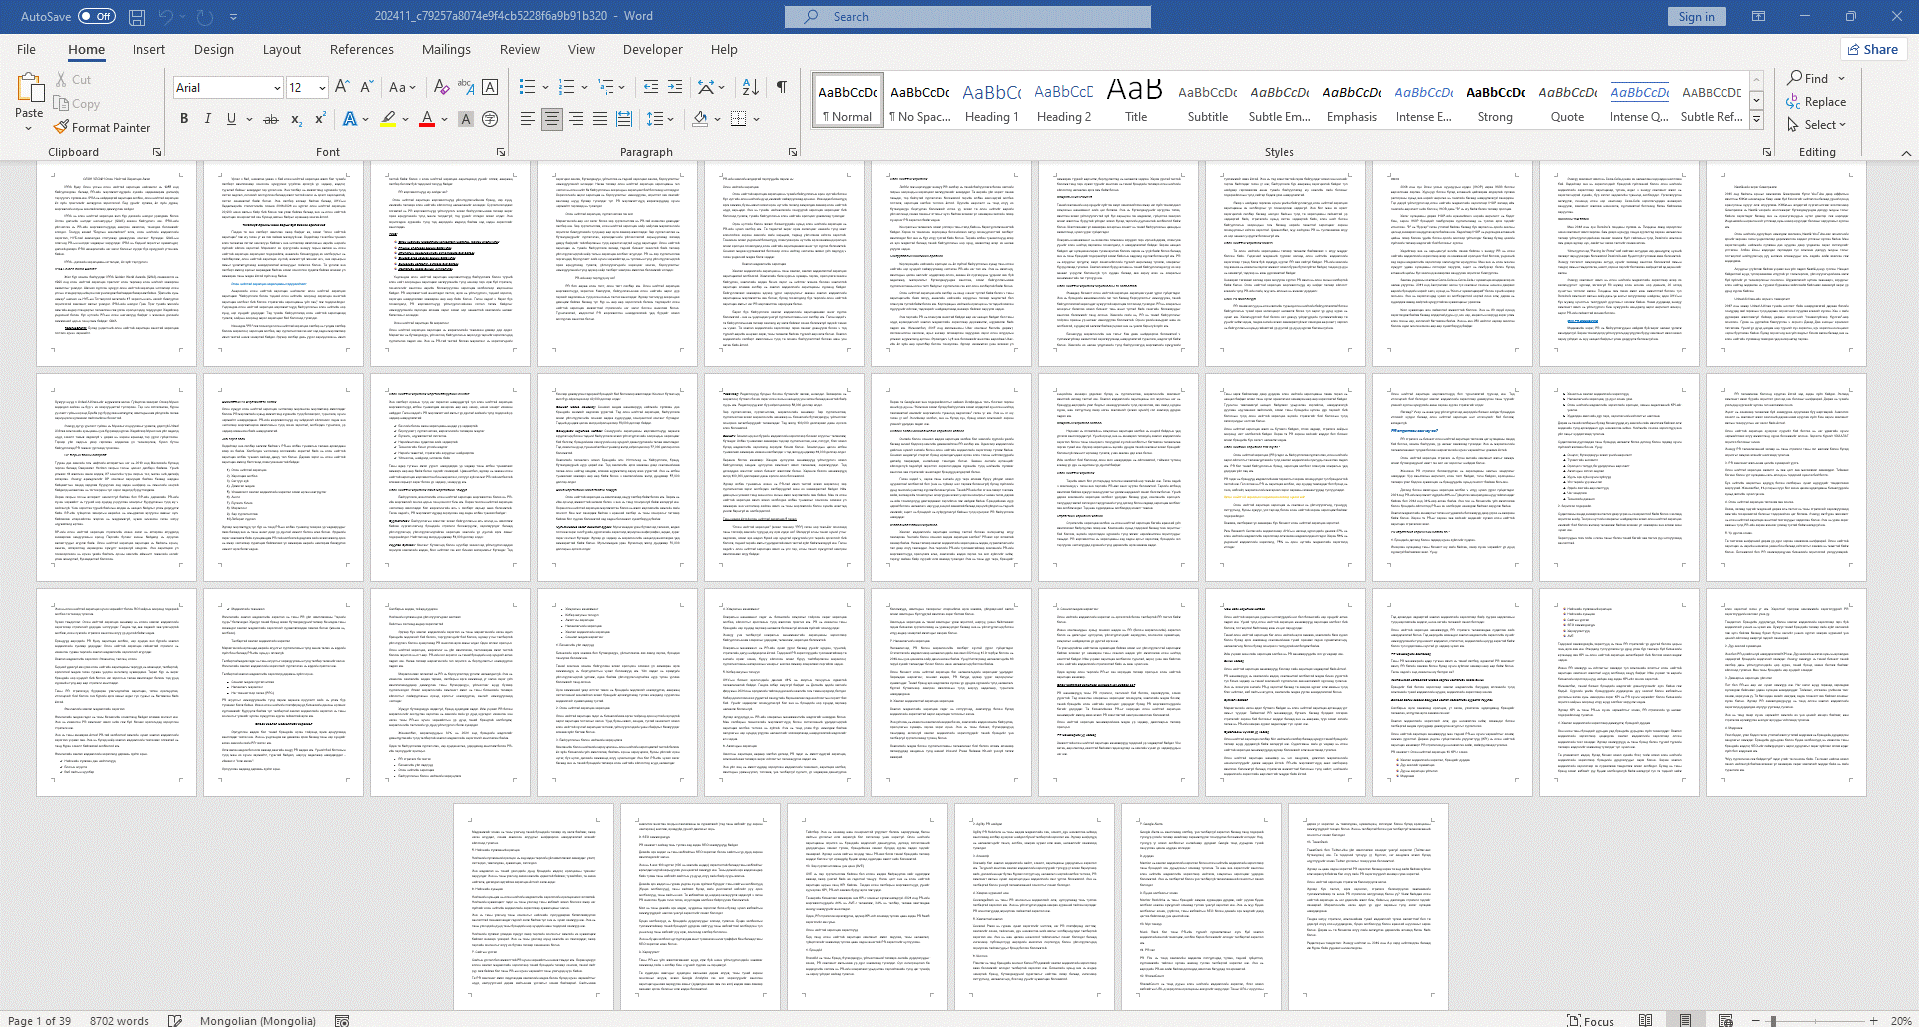The width and height of the screenshot is (1919, 1027).
Task: Toggle underline formatting
Action: pos(231,119)
